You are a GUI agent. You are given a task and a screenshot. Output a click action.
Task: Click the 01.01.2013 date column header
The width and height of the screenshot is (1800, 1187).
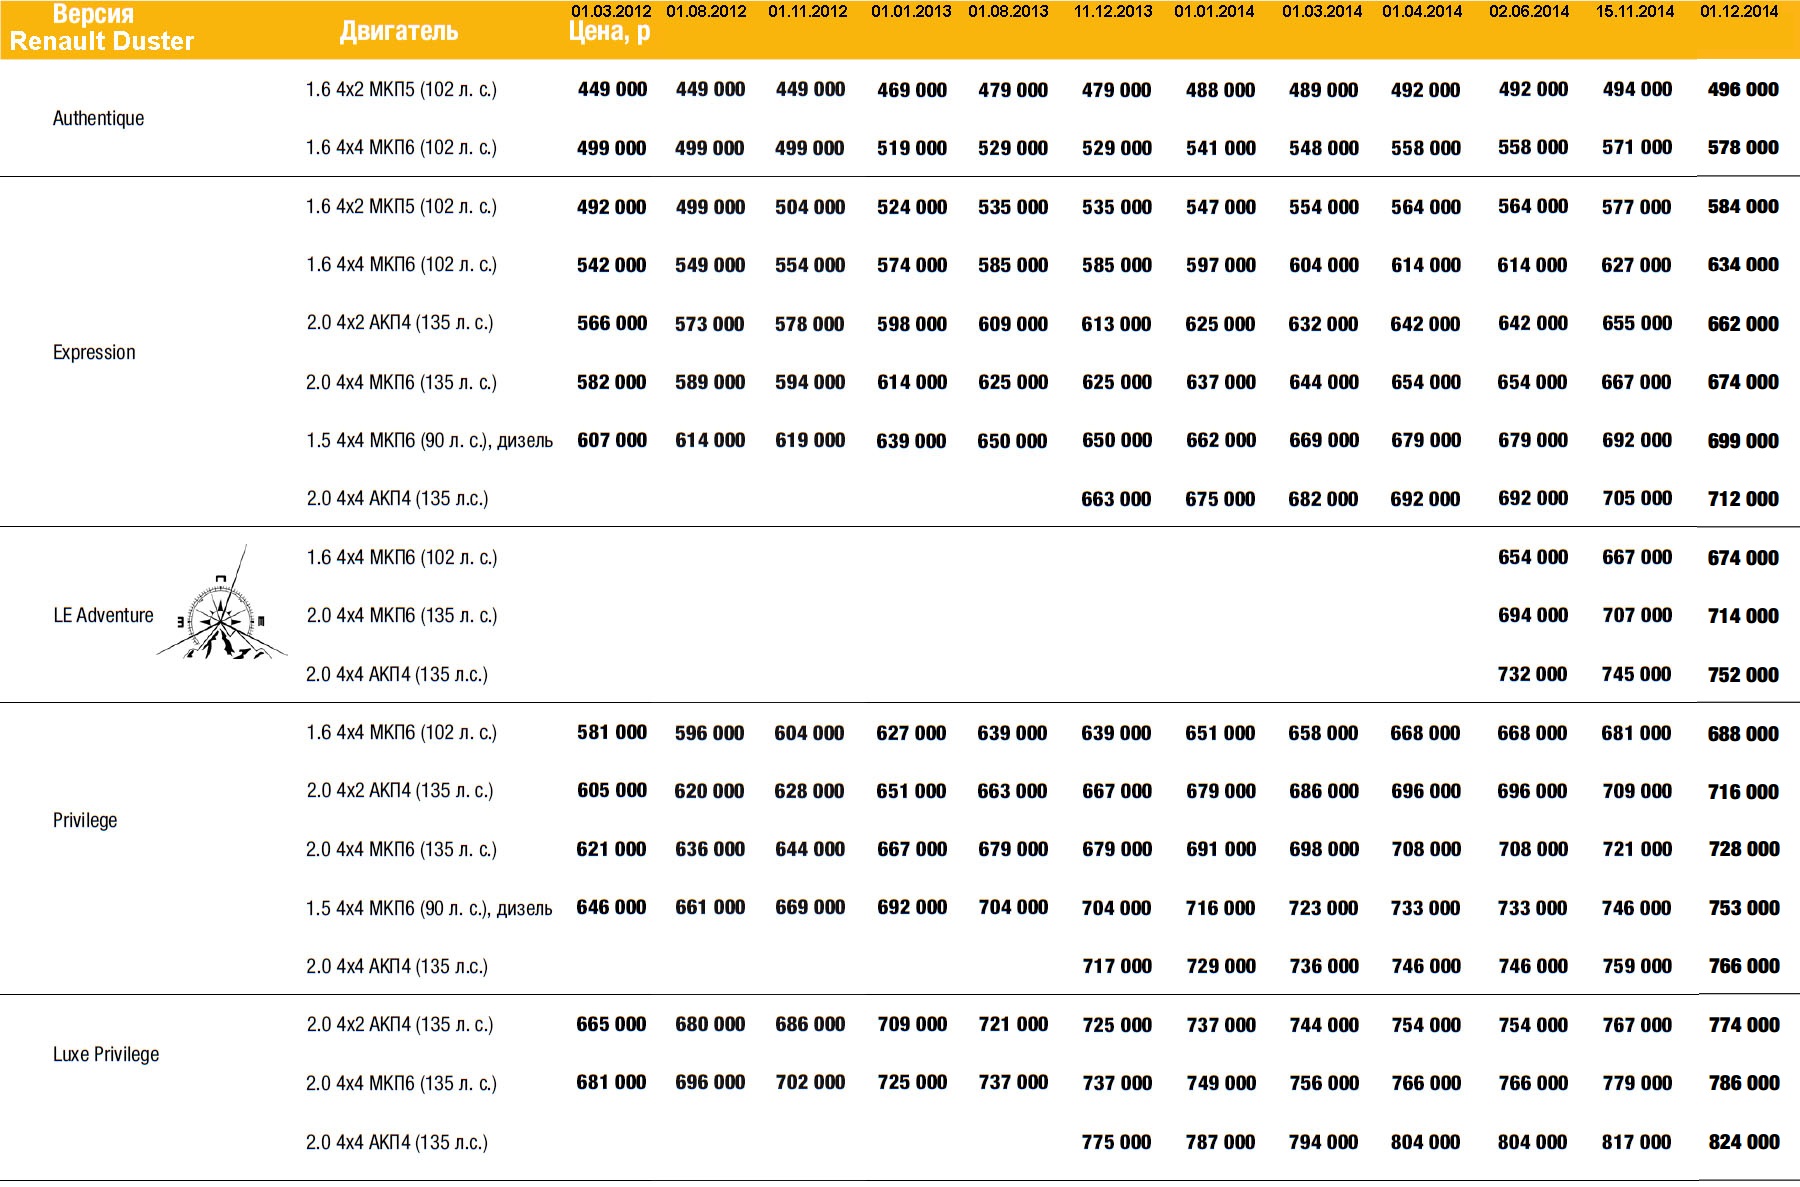(911, 11)
